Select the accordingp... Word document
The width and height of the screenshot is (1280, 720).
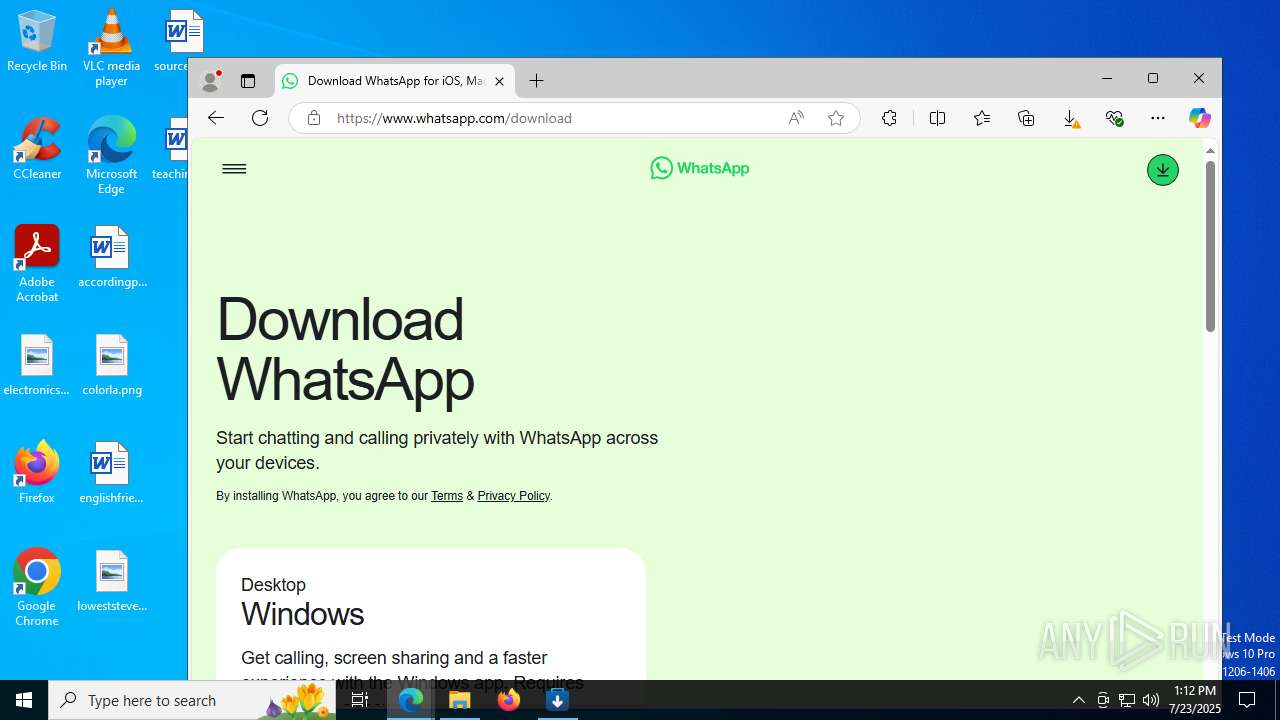(x=112, y=257)
